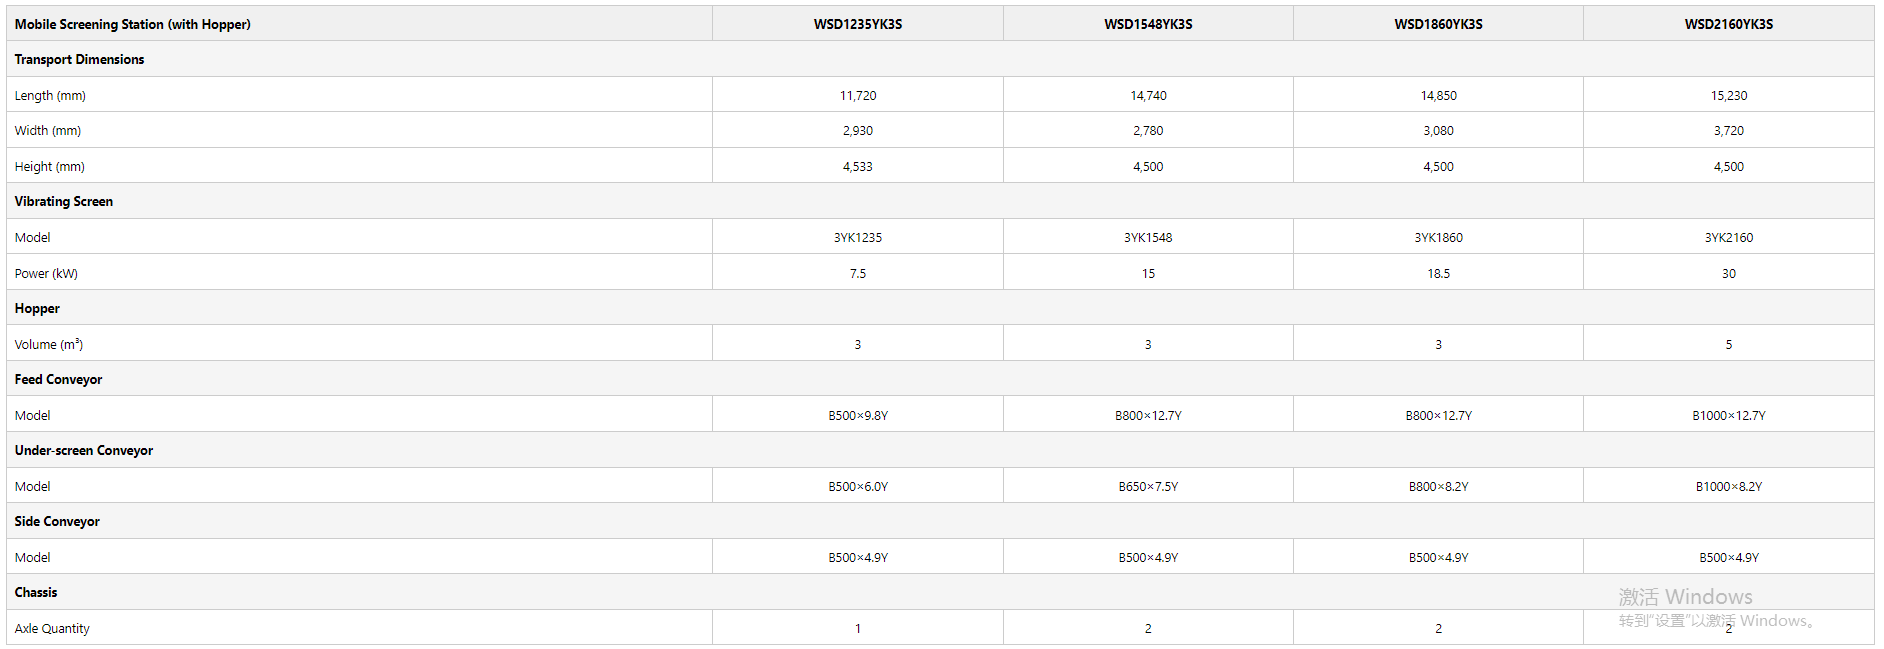Screen dimensions: 1884x649
Task: Click the Mobile Screening Station header cell
Action: pos(133,24)
